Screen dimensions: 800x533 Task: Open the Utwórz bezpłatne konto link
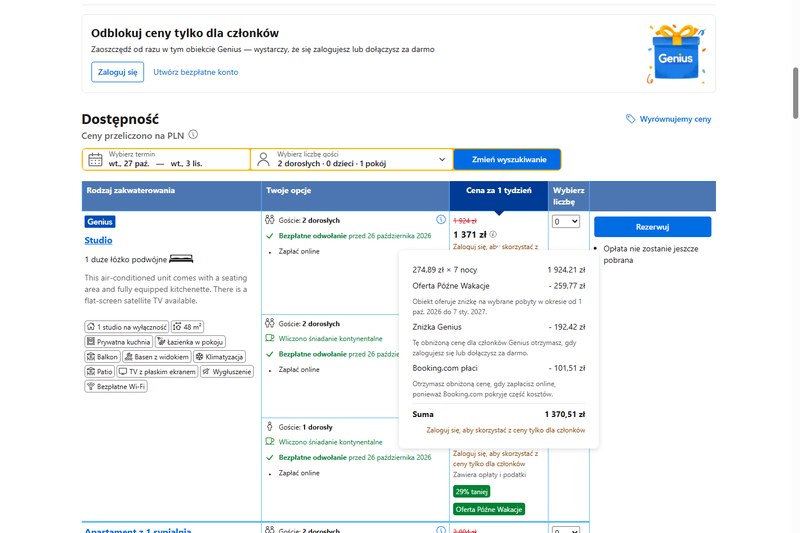[195, 72]
